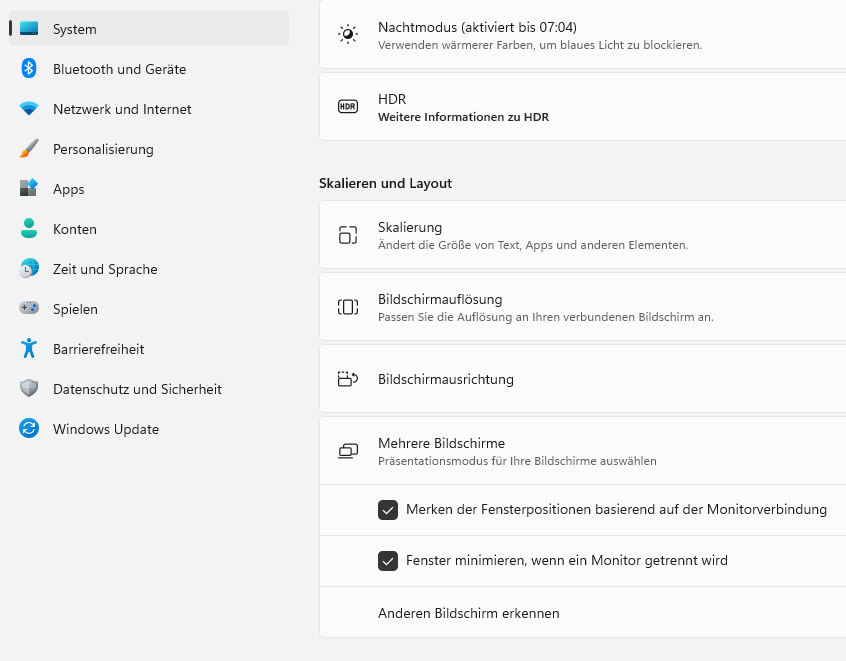Screen dimensions: 846x661
Task: Collapse the Mehrere Bildschirme section
Action: tap(583, 451)
